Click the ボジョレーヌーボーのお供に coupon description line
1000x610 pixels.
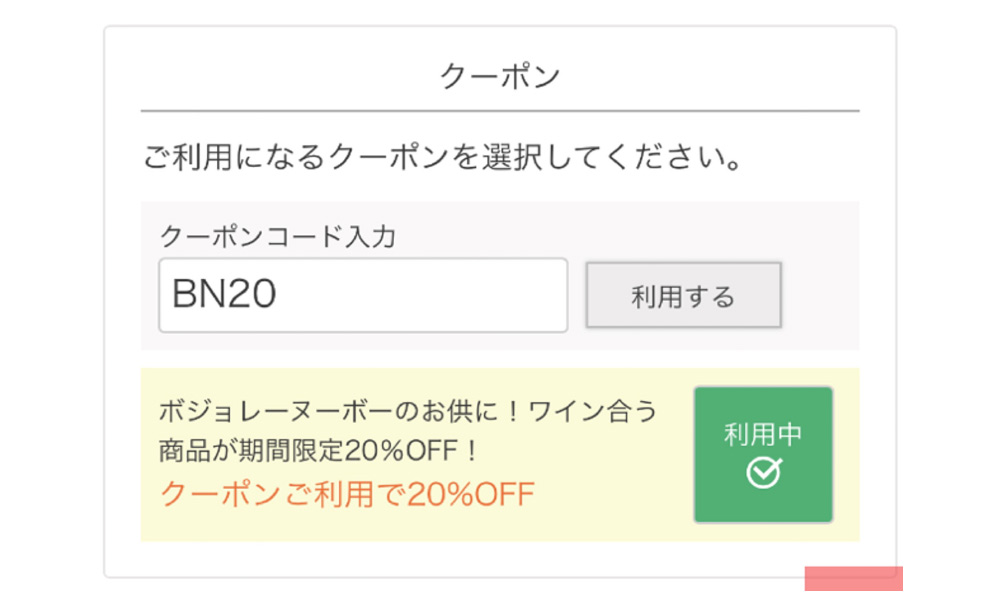tap(408, 411)
